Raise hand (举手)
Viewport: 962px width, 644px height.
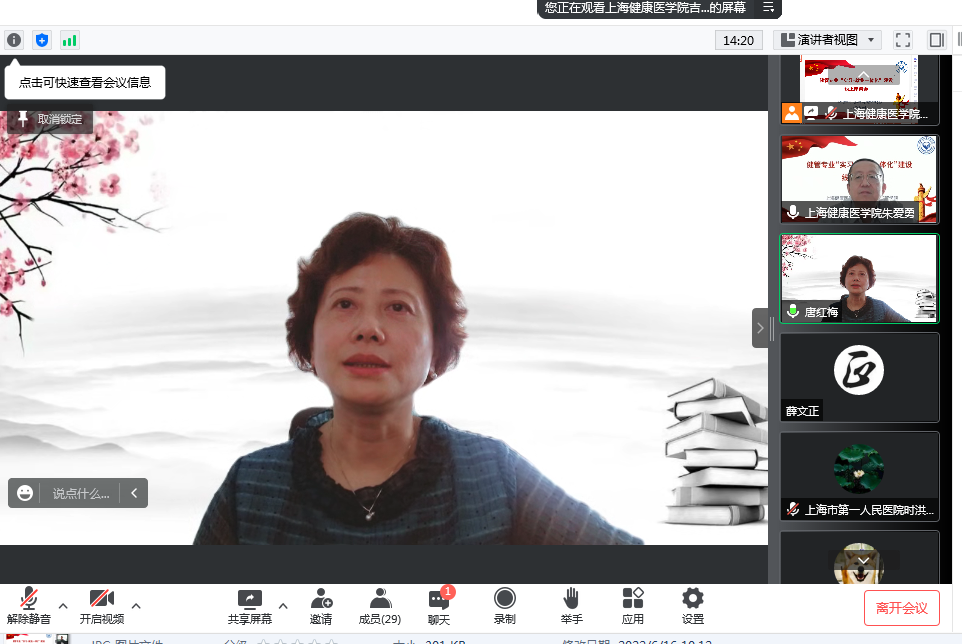point(571,606)
